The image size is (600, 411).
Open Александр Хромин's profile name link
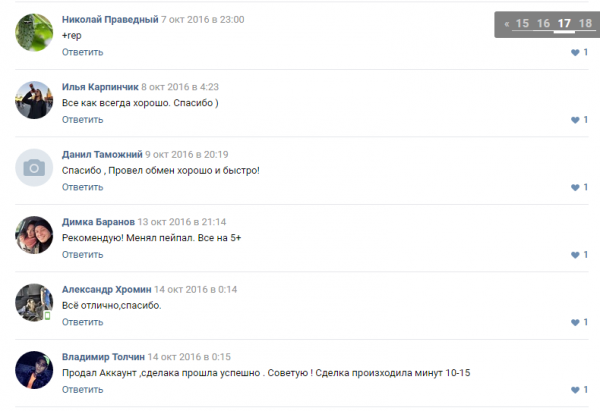pos(106,289)
